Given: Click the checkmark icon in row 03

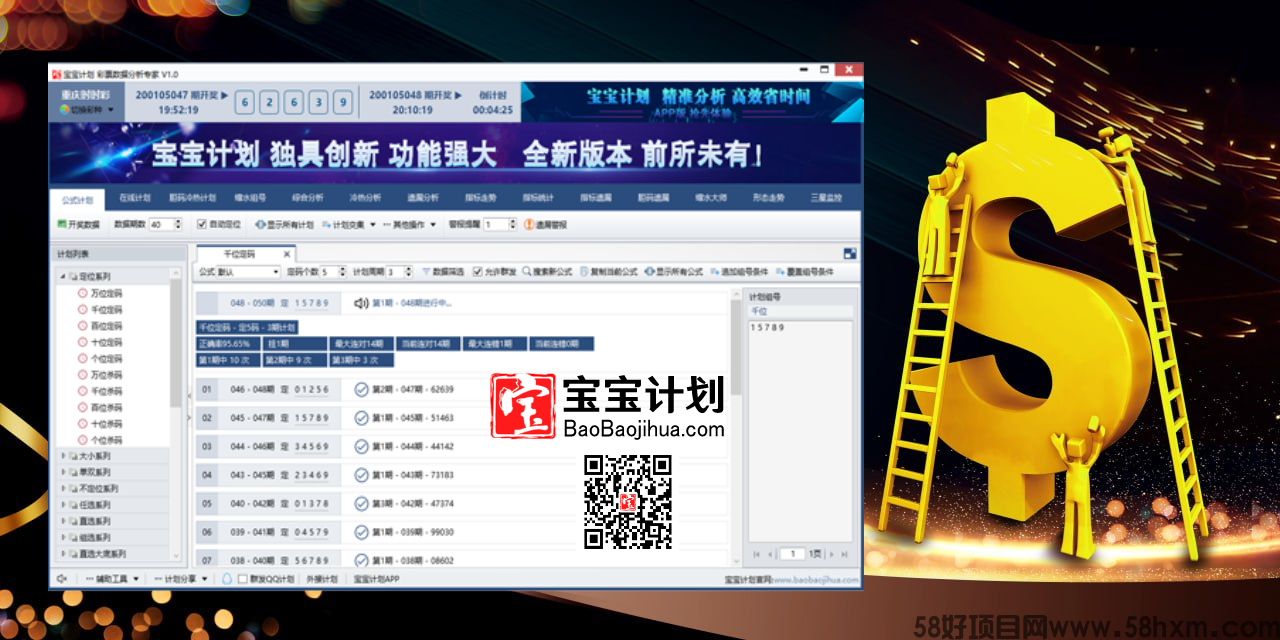Looking at the screenshot, I should click(x=361, y=446).
